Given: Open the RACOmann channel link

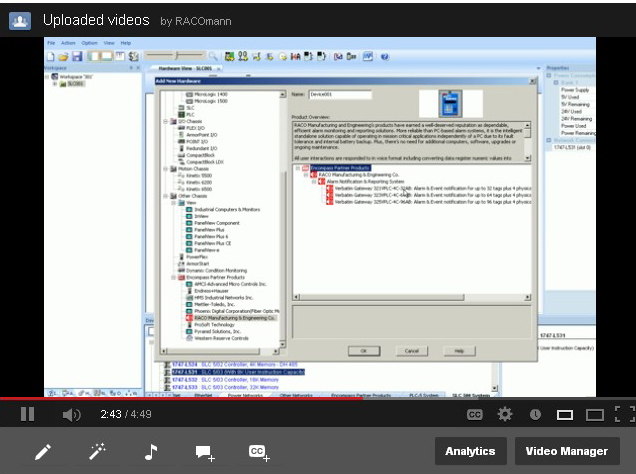Looking at the screenshot, I should coord(203,21).
